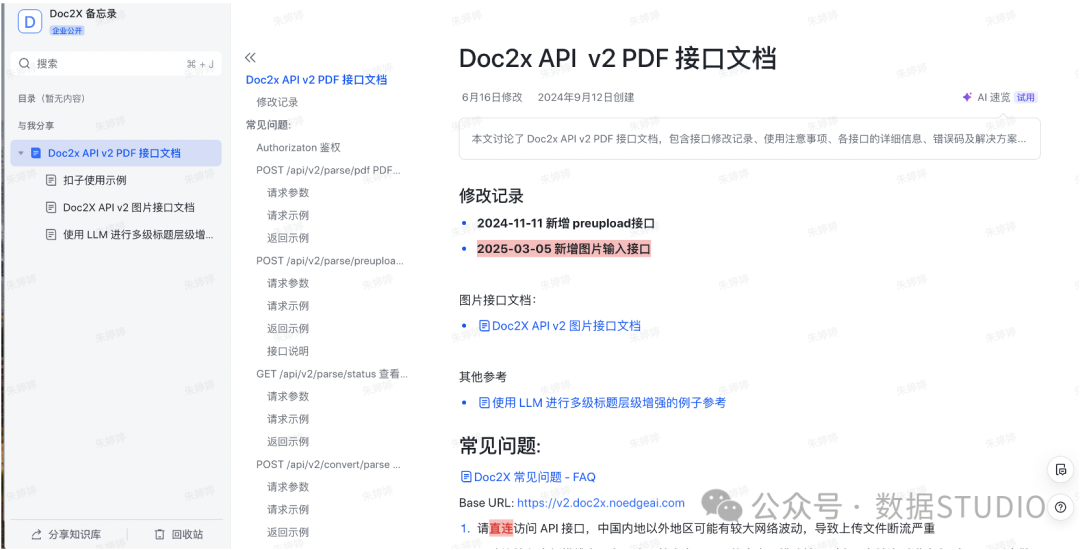
Task: Open 扣子使用示例 document
Action: [94, 180]
